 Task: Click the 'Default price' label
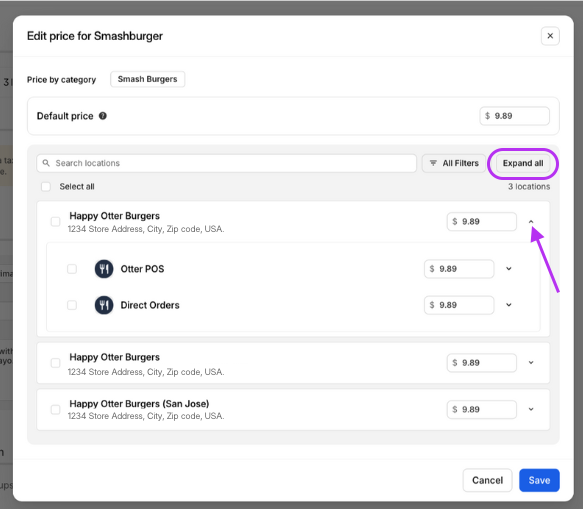tap(65, 116)
